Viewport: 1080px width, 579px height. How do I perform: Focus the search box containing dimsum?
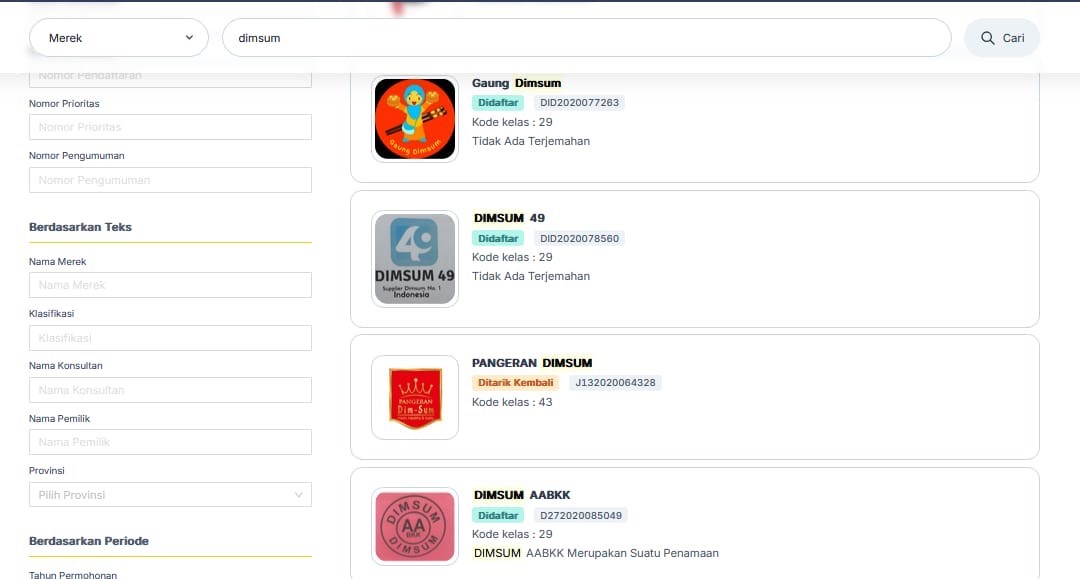coord(586,38)
